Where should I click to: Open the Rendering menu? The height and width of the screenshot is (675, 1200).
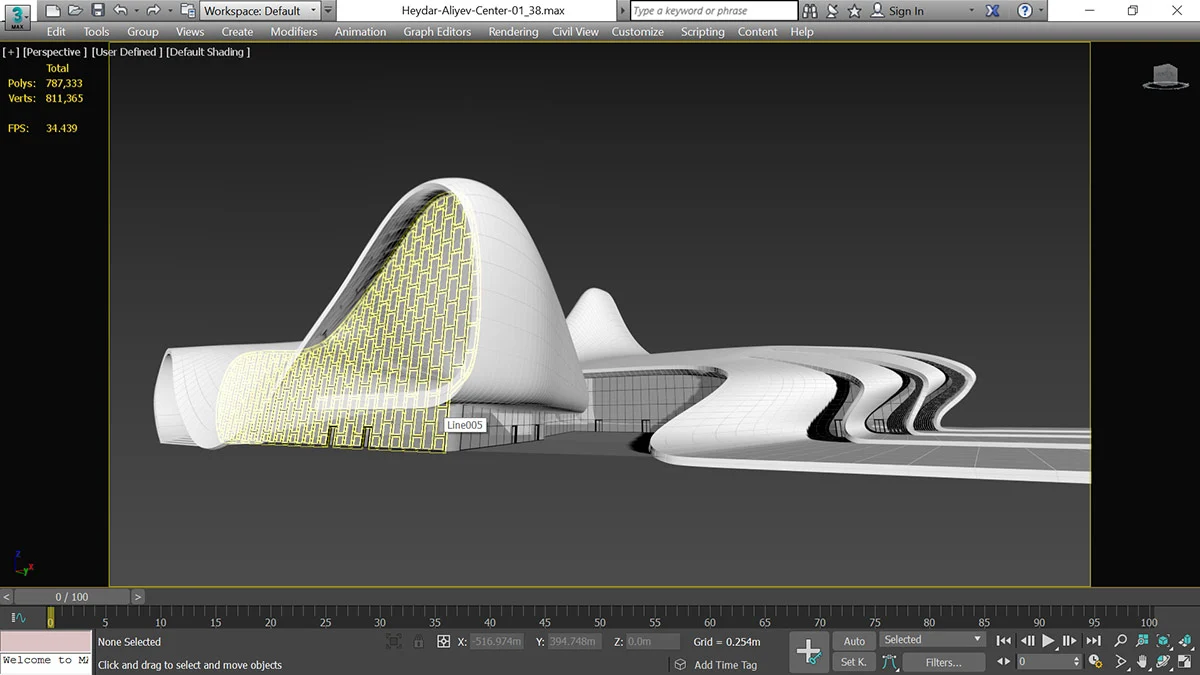(x=513, y=32)
